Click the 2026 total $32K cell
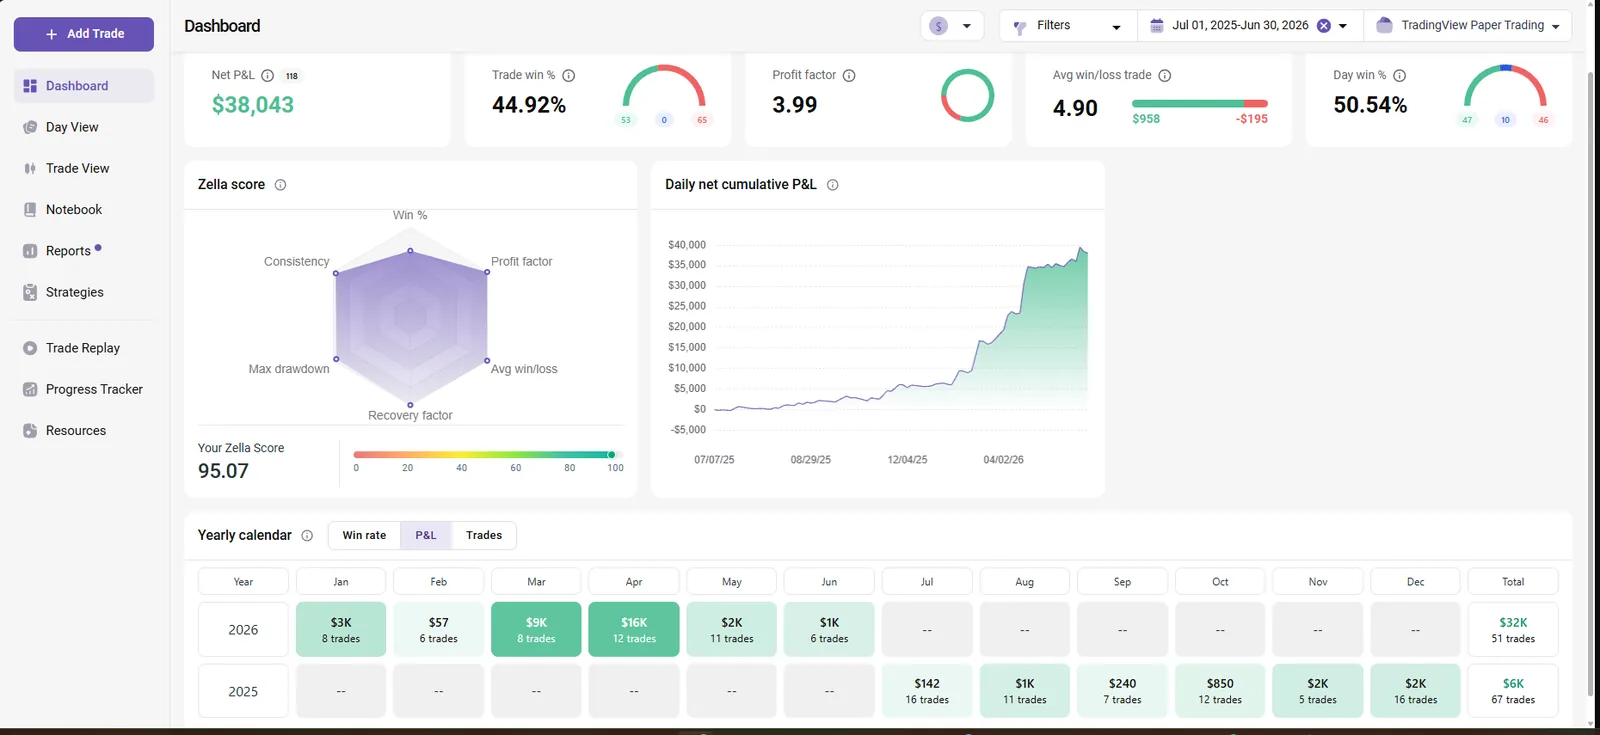This screenshot has width=1600, height=735. click(1513, 630)
